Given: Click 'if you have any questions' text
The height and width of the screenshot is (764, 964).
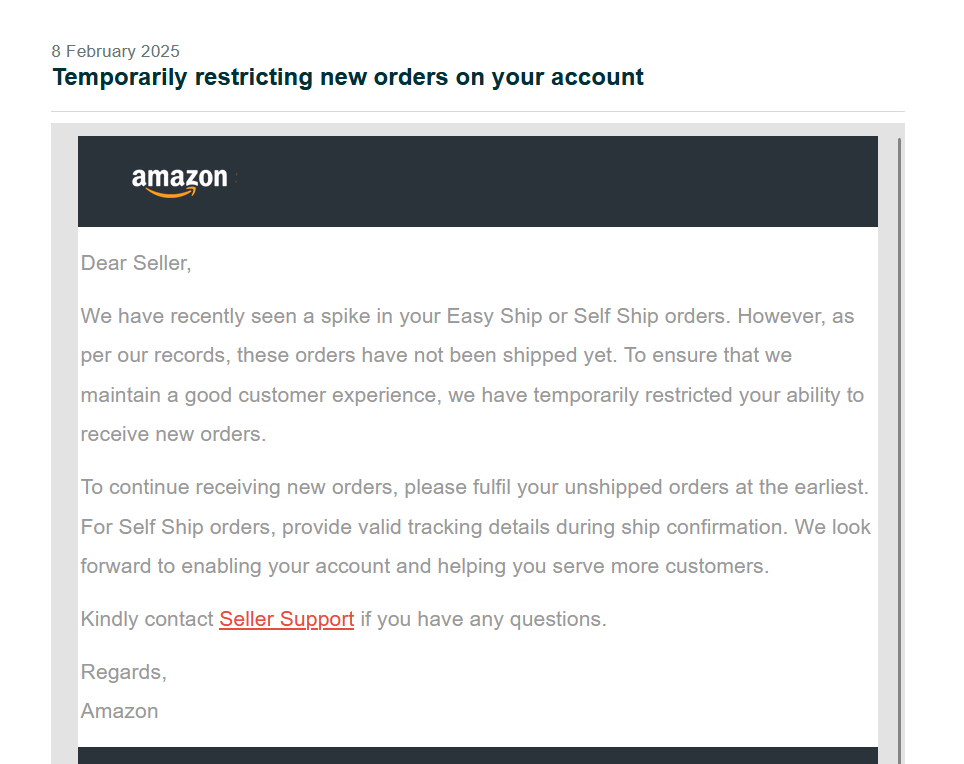Looking at the screenshot, I should point(483,619).
